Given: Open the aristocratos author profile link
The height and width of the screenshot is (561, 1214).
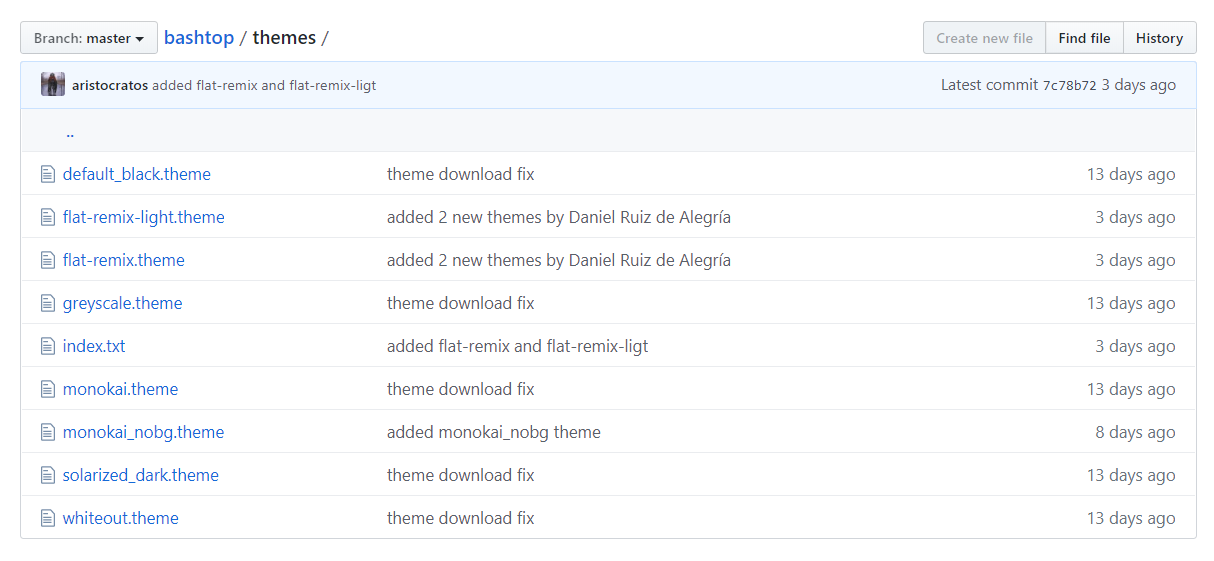Looking at the screenshot, I should click(110, 85).
